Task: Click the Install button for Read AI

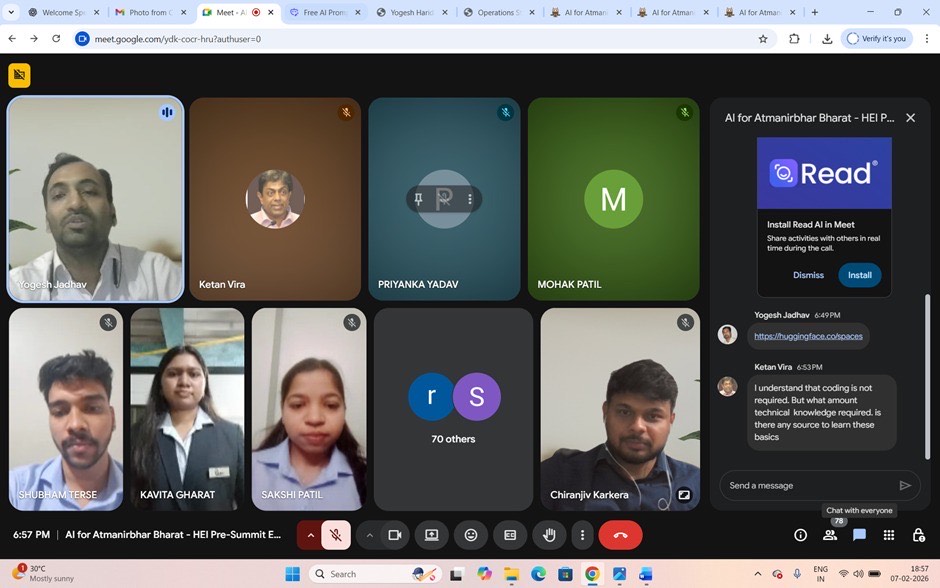Action: (859, 275)
